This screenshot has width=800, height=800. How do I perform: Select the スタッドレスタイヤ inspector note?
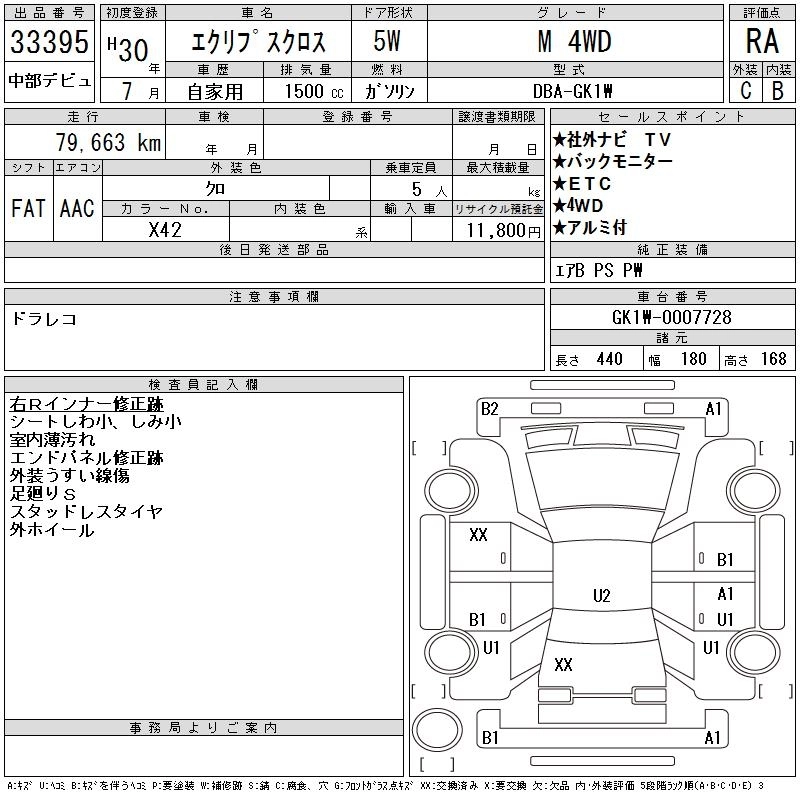(x=86, y=512)
